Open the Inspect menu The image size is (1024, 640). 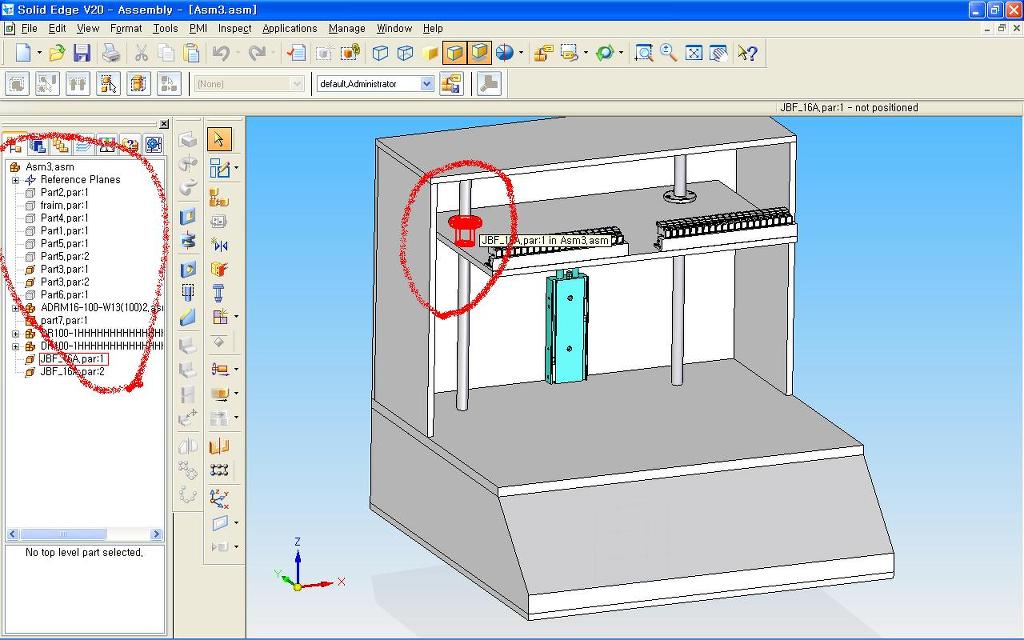coord(235,28)
